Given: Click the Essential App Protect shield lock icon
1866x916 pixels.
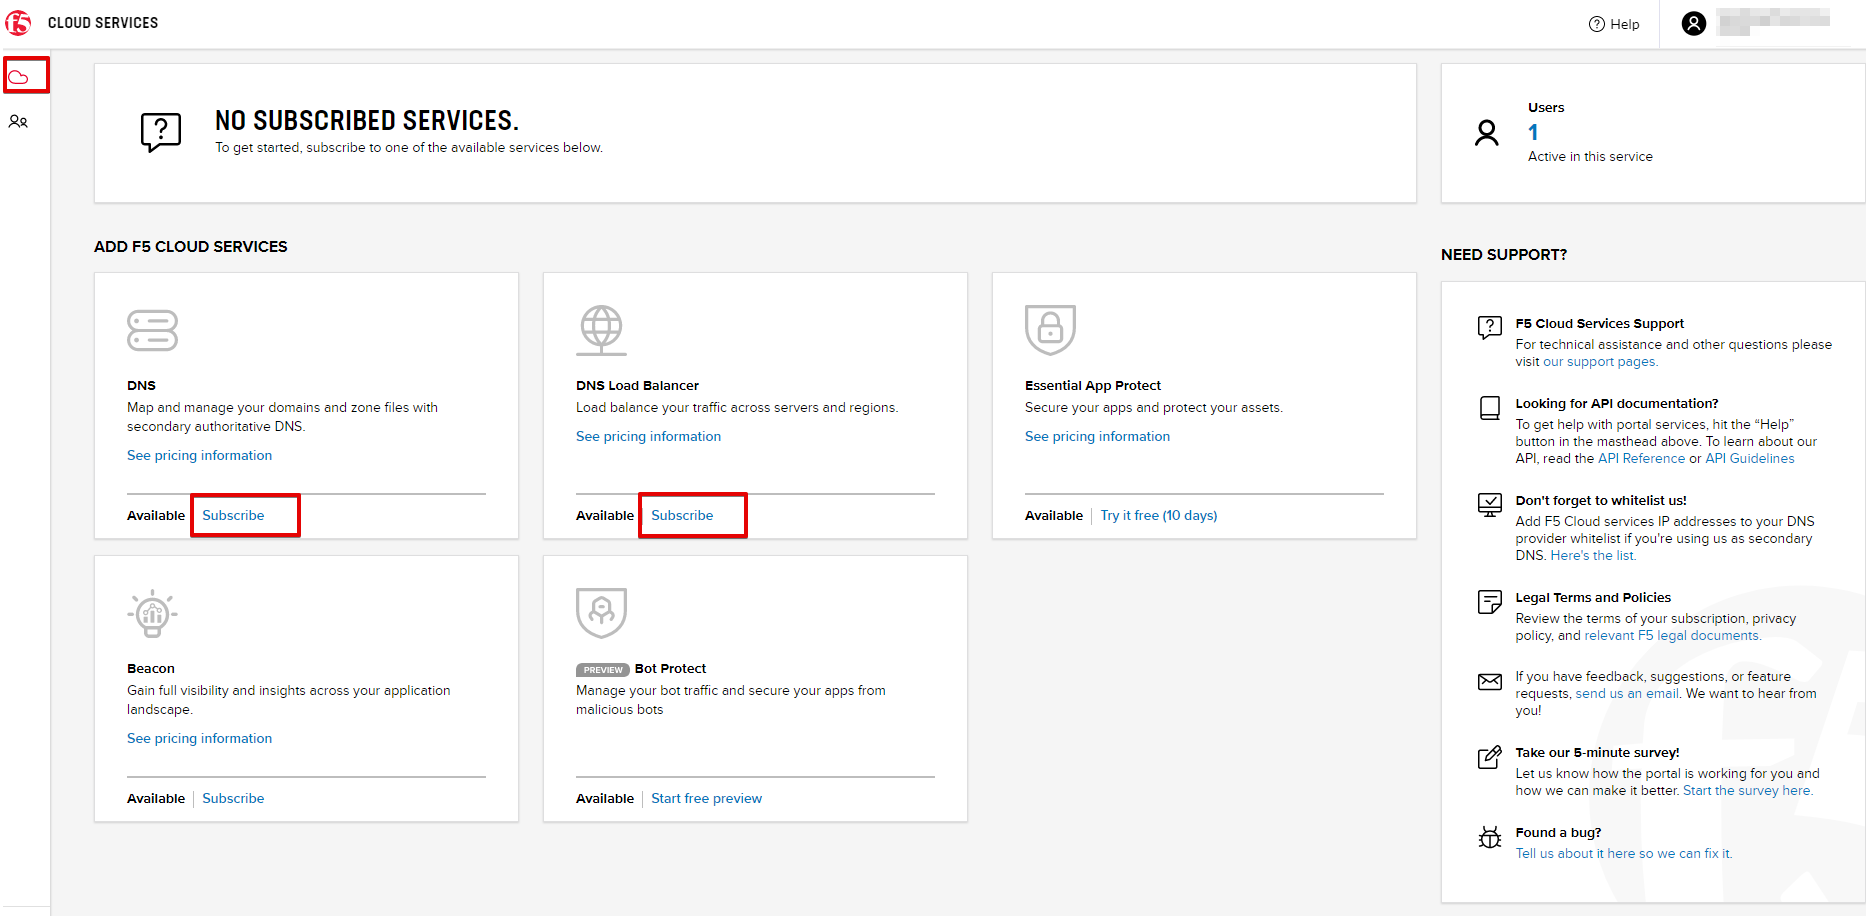Looking at the screenshot, I should [1050, 329].
